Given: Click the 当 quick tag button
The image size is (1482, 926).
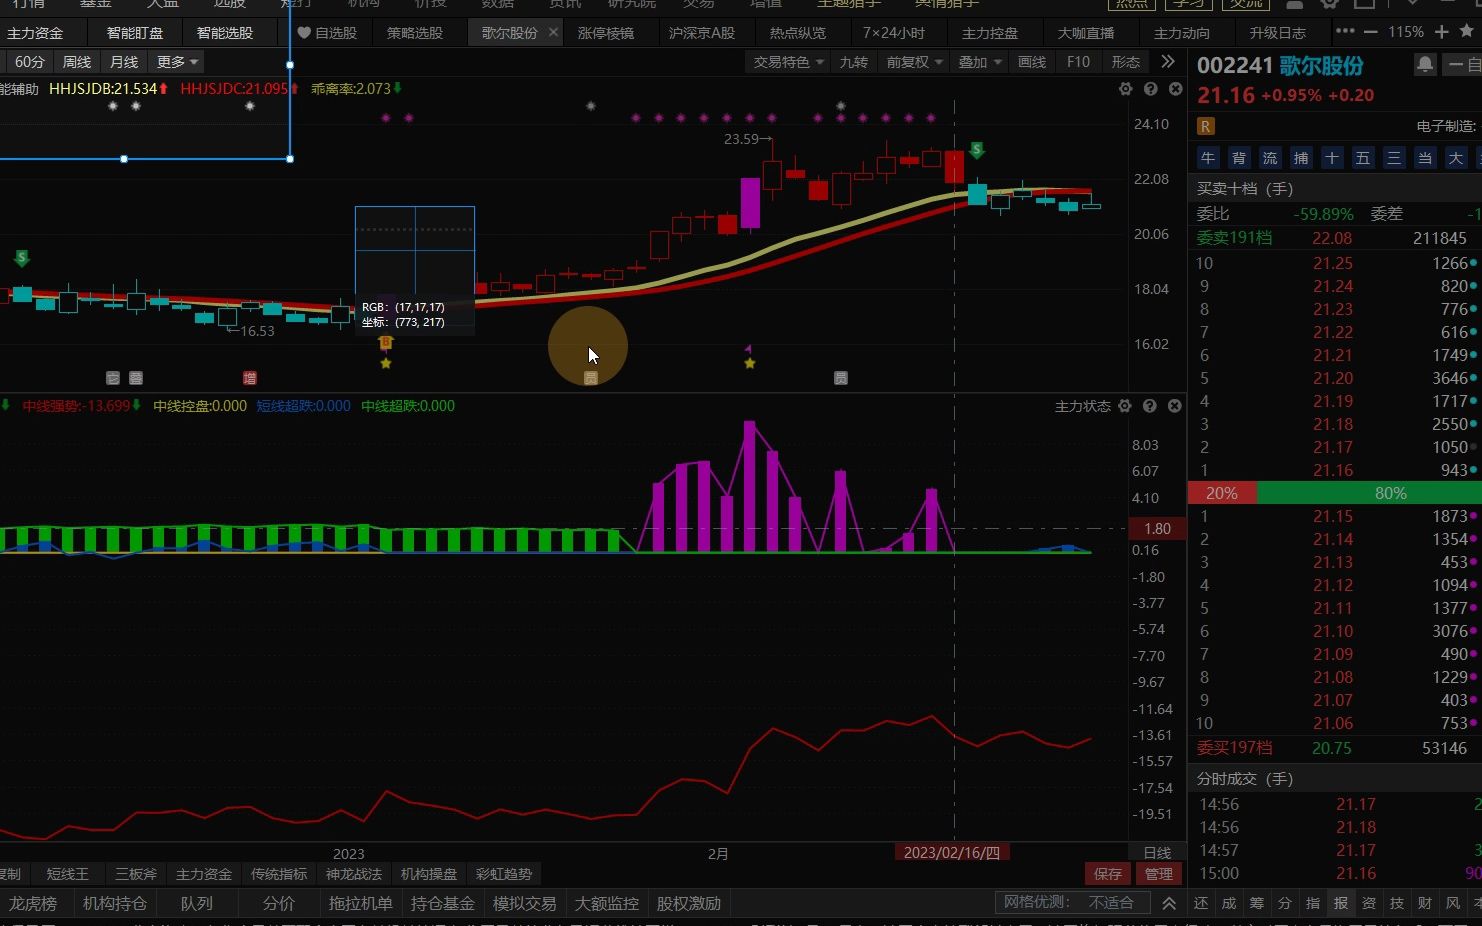Looking at the screenshot, I should [x=1425, y=158].
